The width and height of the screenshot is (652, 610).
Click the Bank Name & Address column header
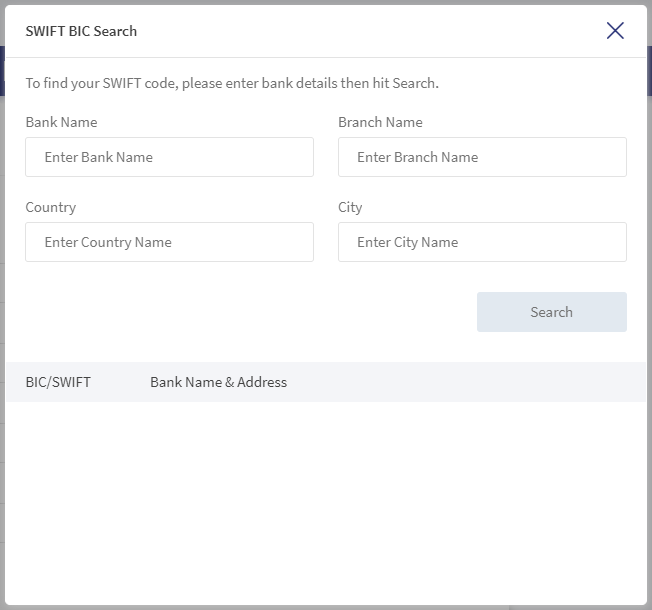pos(218,382)
